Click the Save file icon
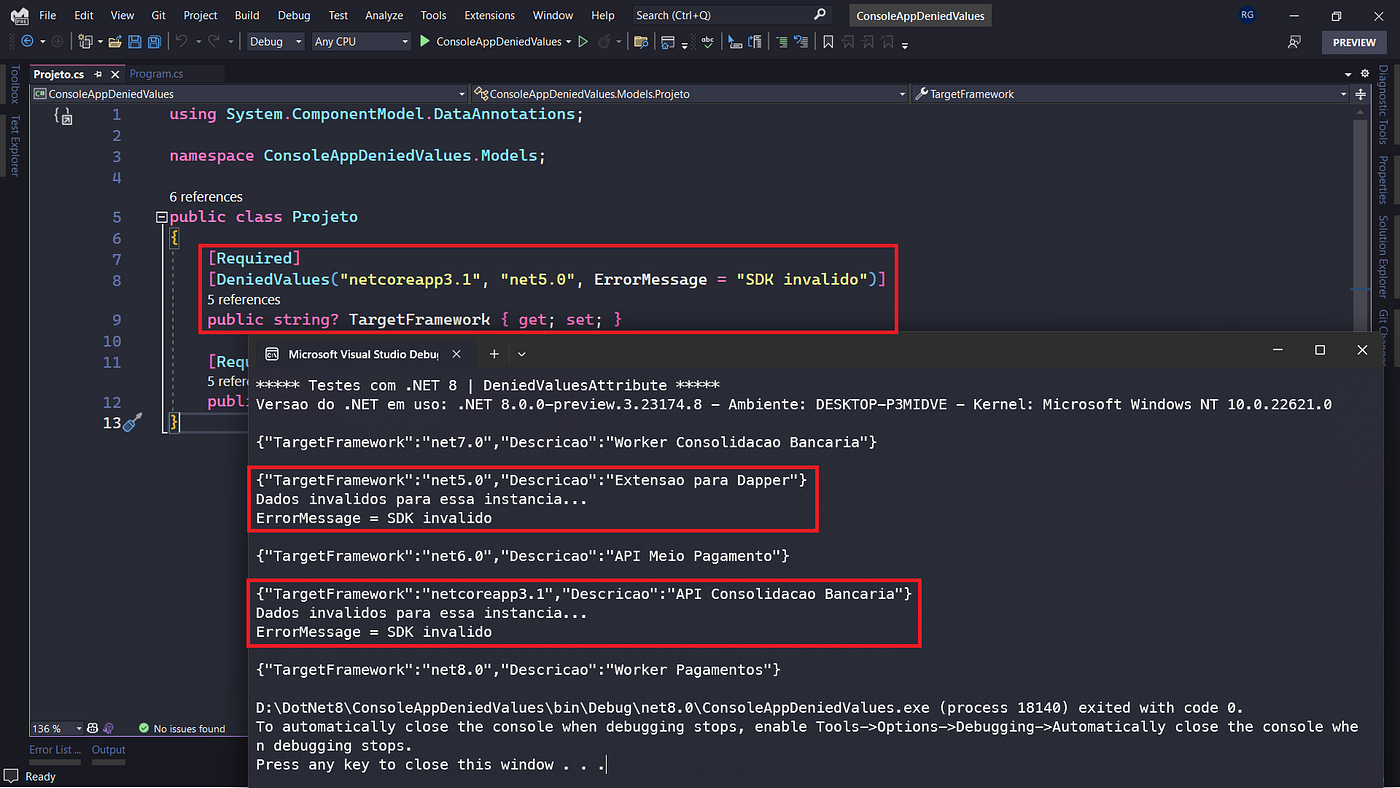Viewport: 1400px width, 788px height. (x=134, y=42)
